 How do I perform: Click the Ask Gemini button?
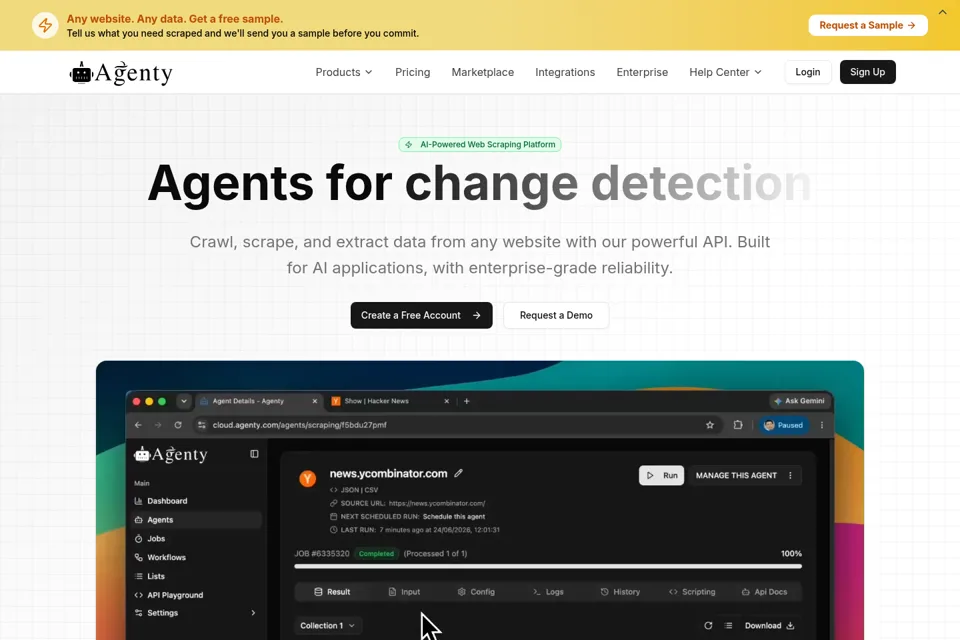tap(800, 401)
